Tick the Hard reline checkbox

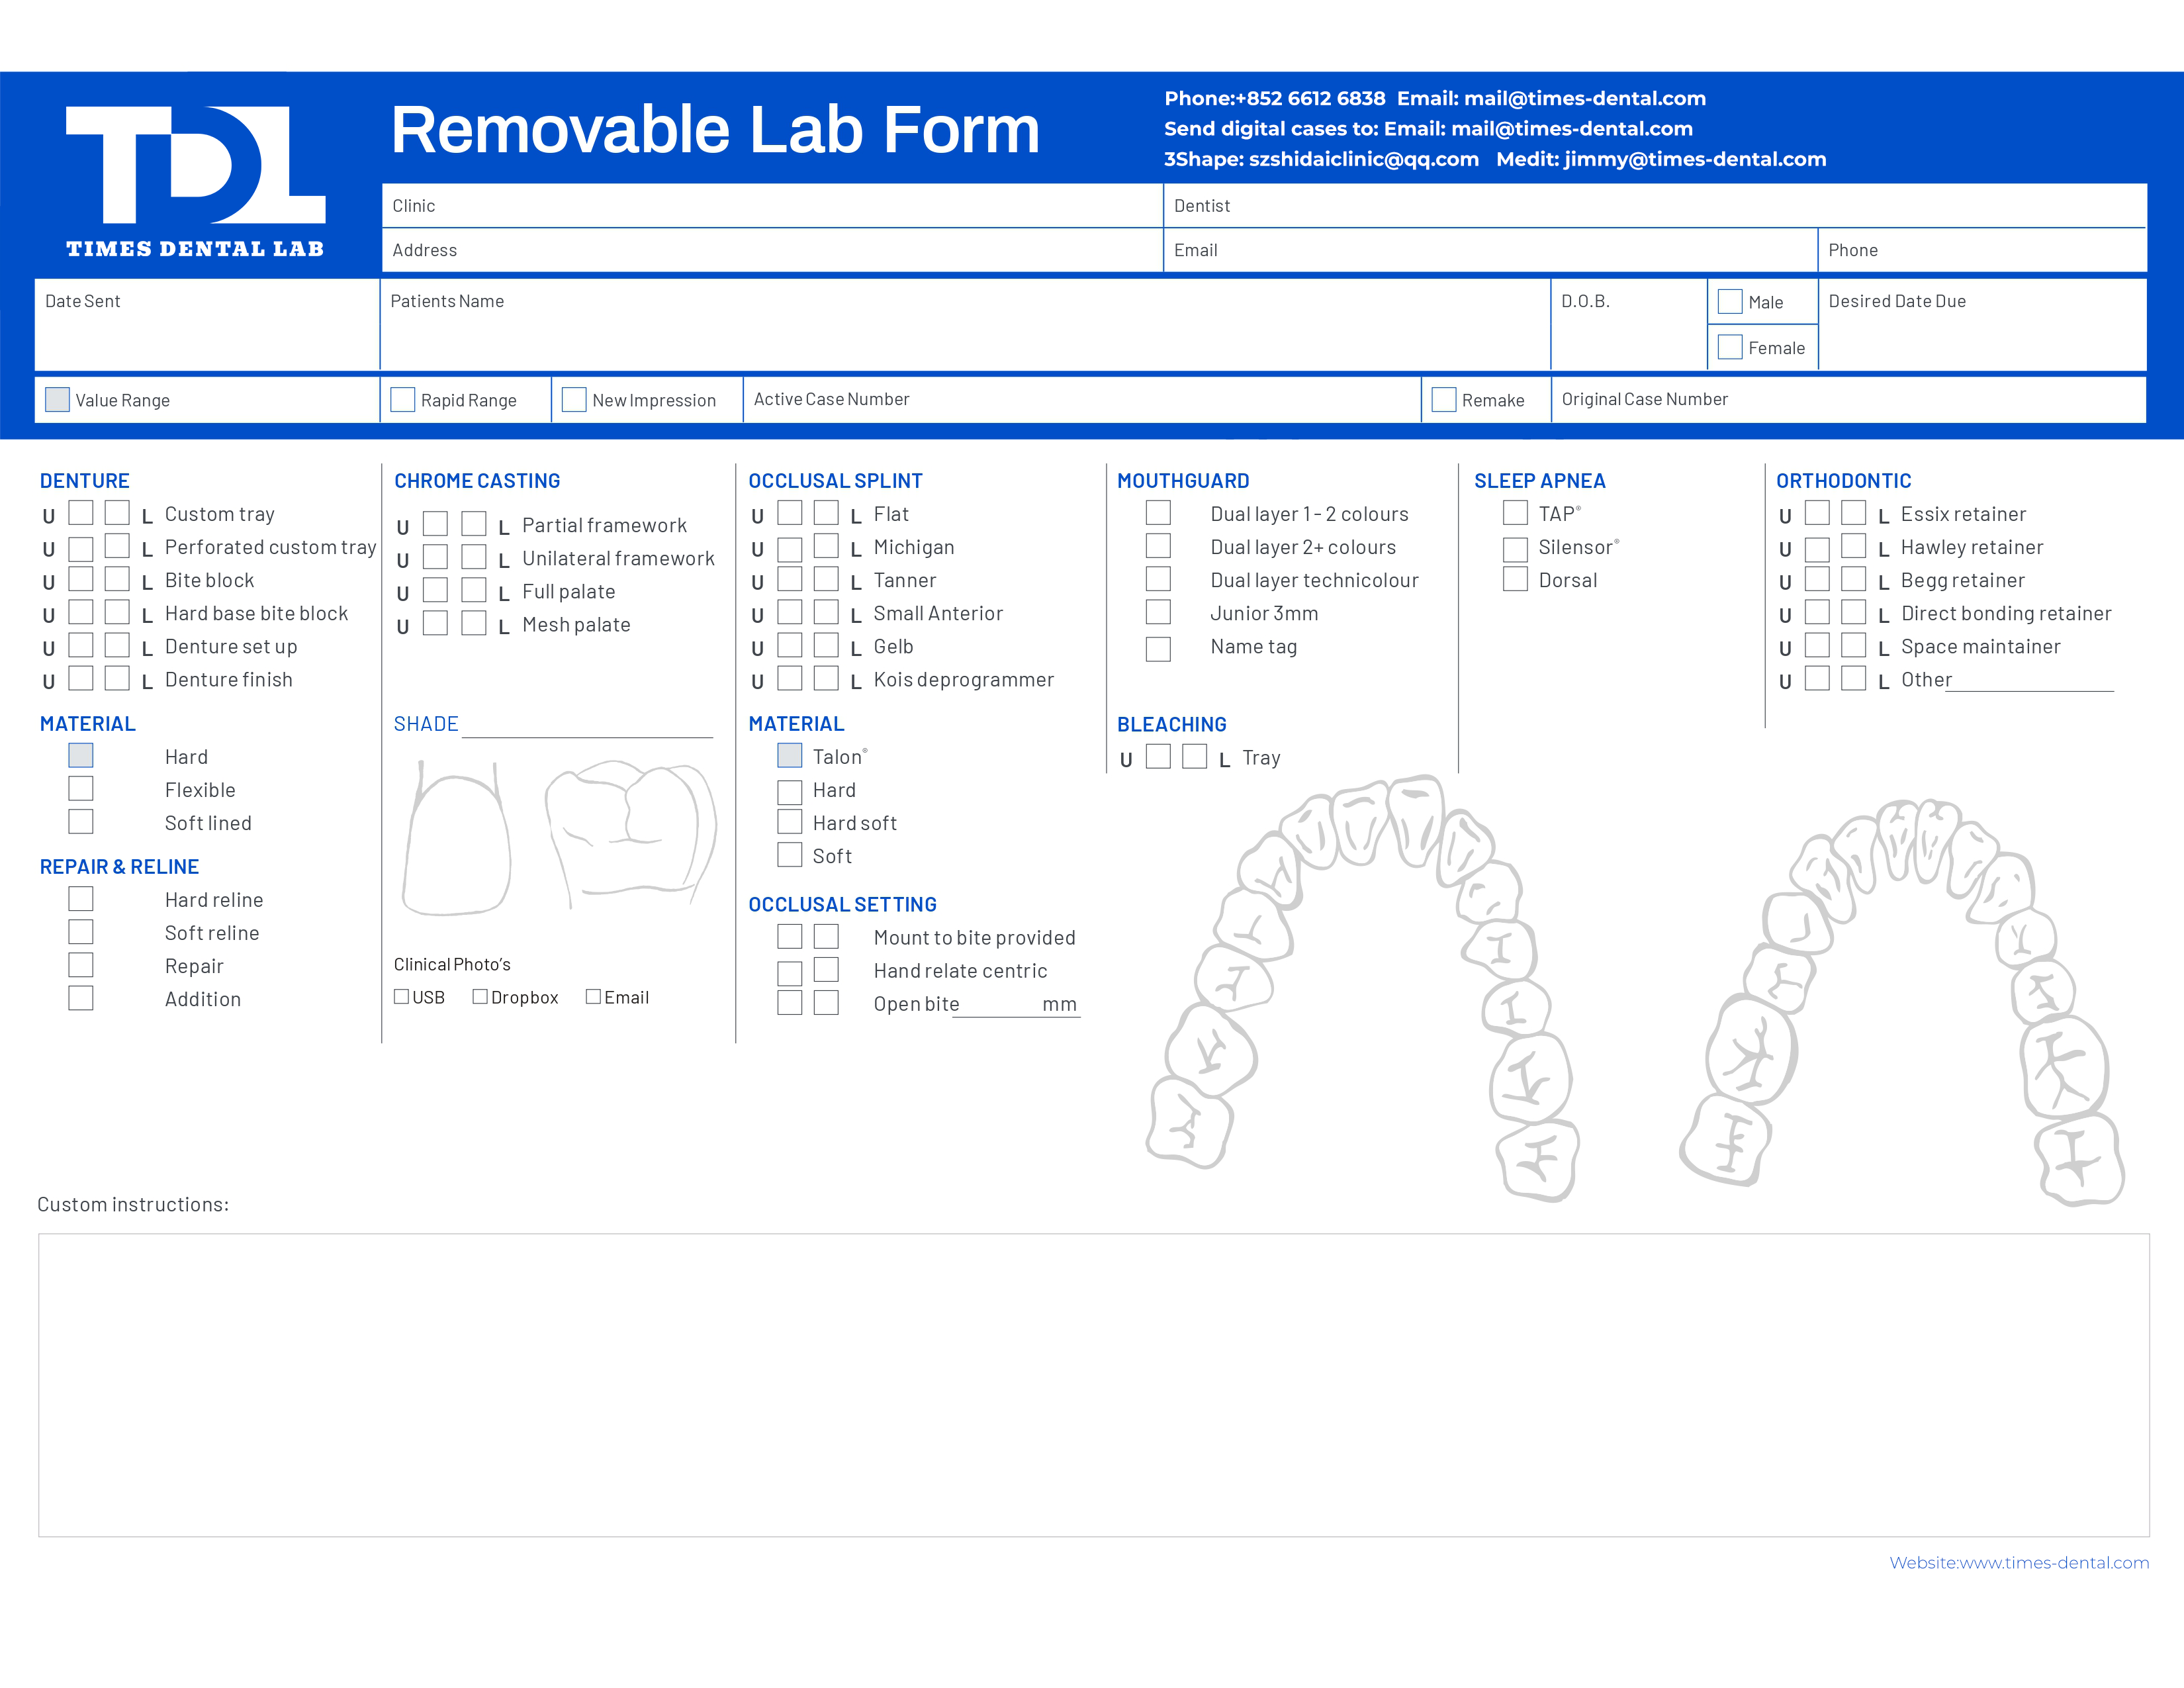click(x=81, y=898)
